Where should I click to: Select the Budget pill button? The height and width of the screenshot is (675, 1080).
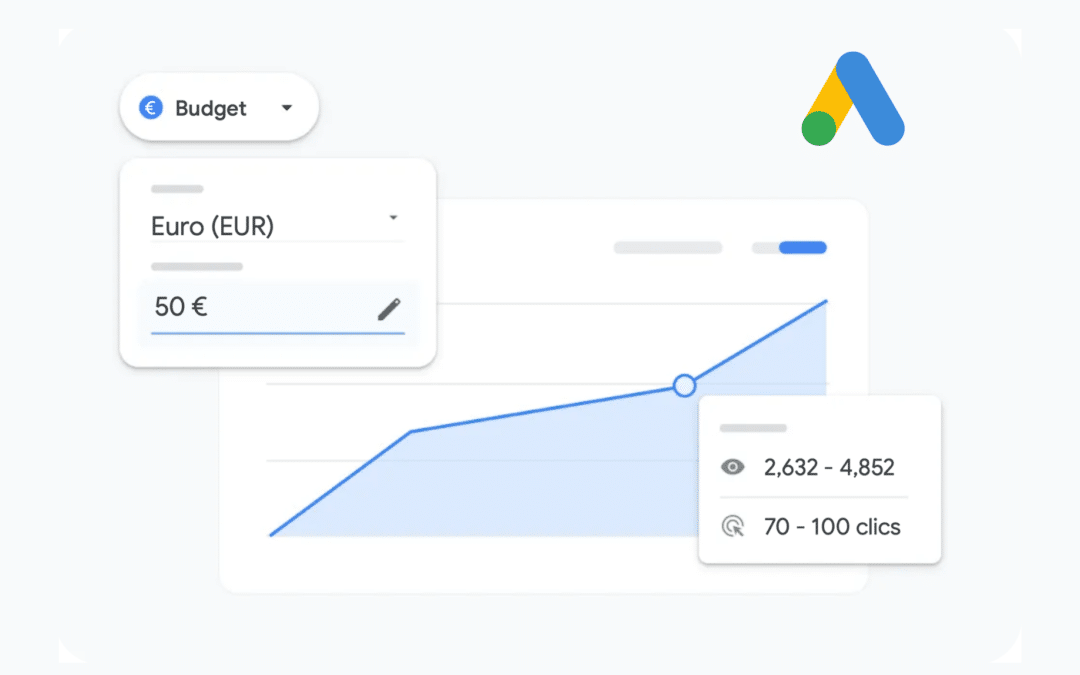219,107
